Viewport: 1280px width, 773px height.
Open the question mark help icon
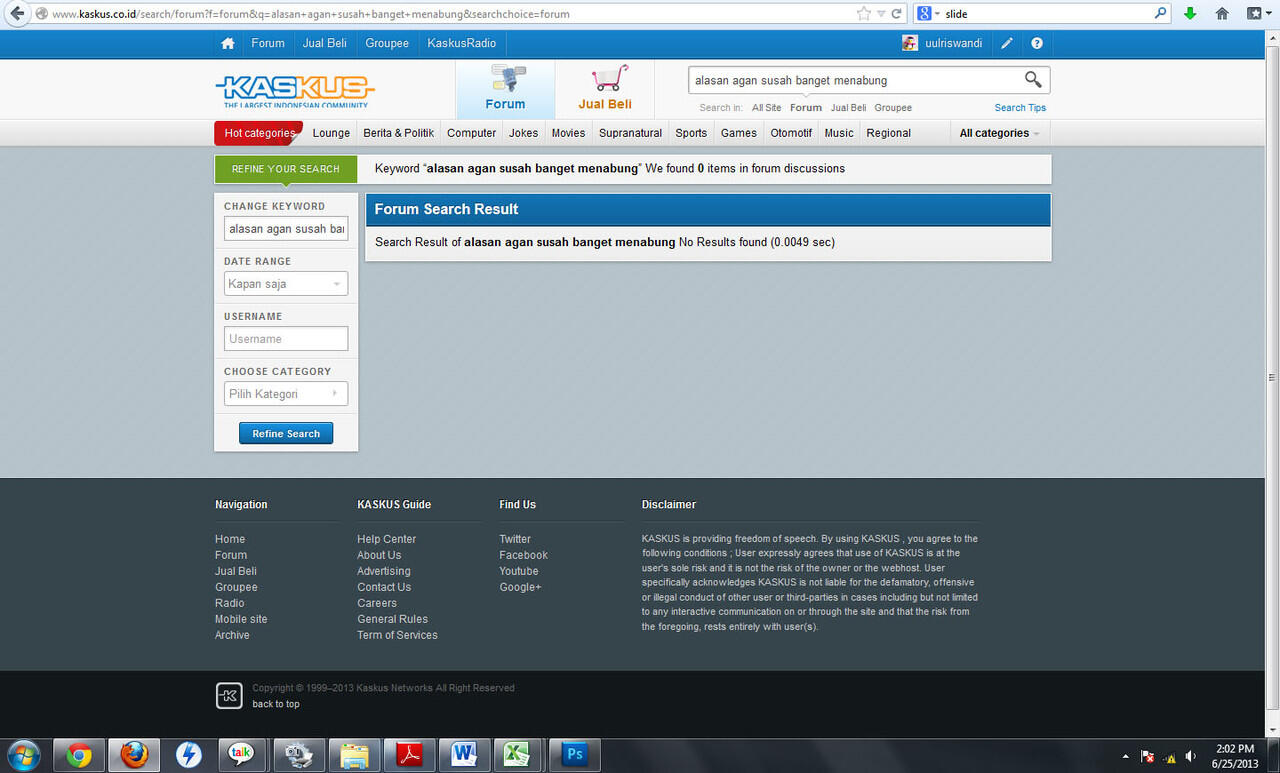[1037, 44]
